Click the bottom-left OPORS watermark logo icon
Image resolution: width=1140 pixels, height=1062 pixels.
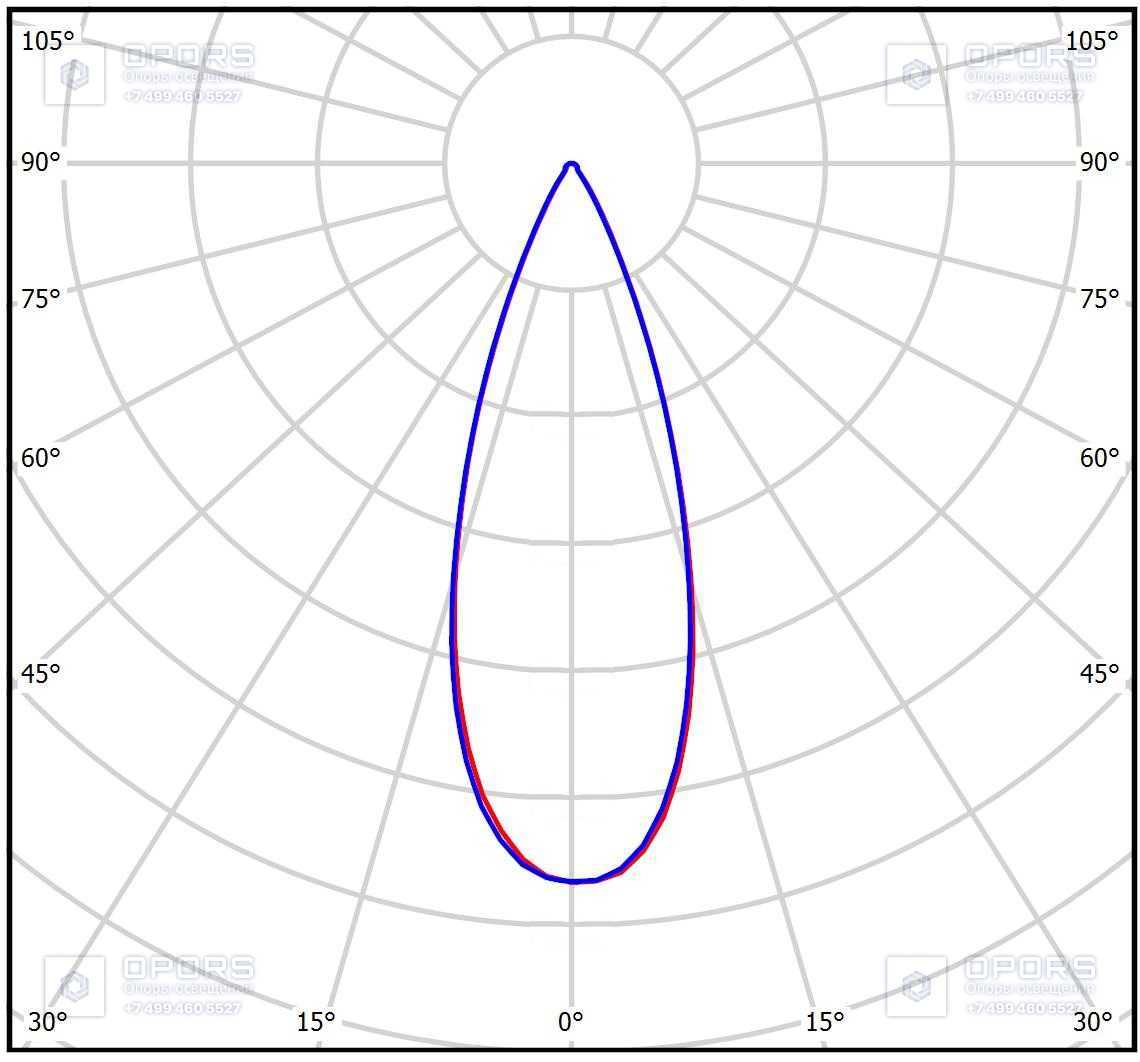[x=75, y=986]
